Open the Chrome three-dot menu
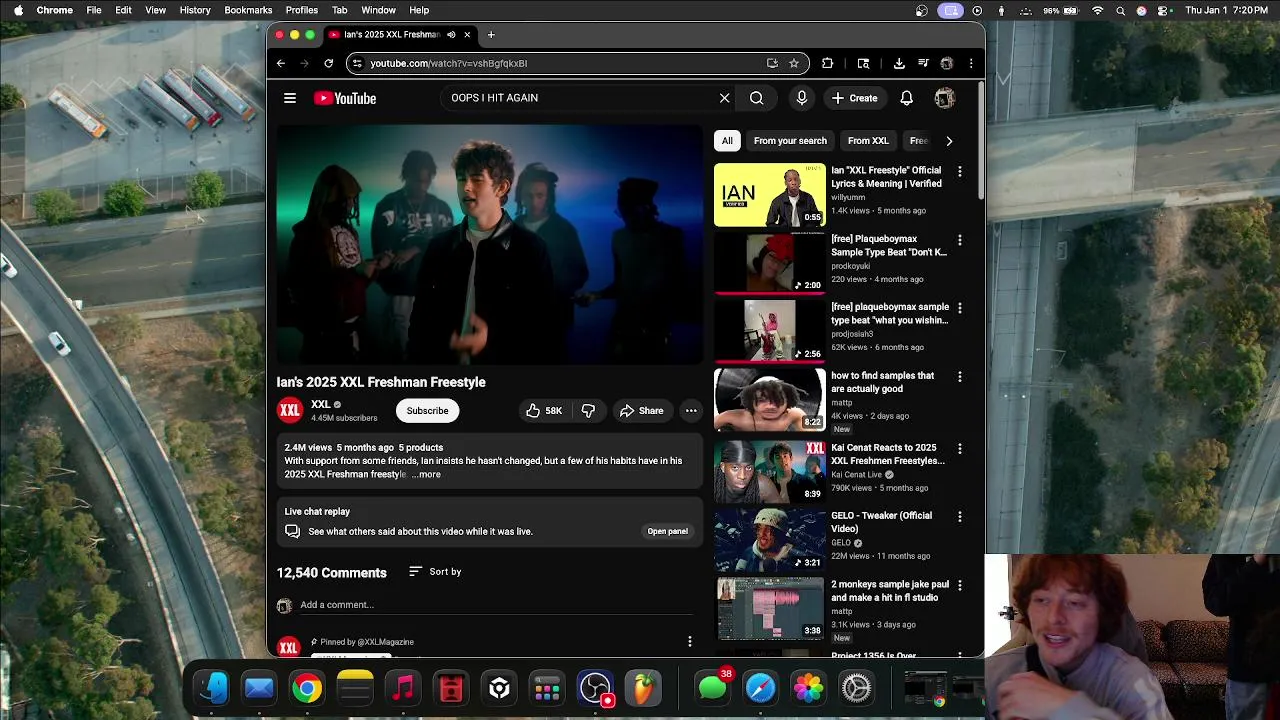Image resolution: width=1280 pixels, height=720 pixels. [971, 63]
